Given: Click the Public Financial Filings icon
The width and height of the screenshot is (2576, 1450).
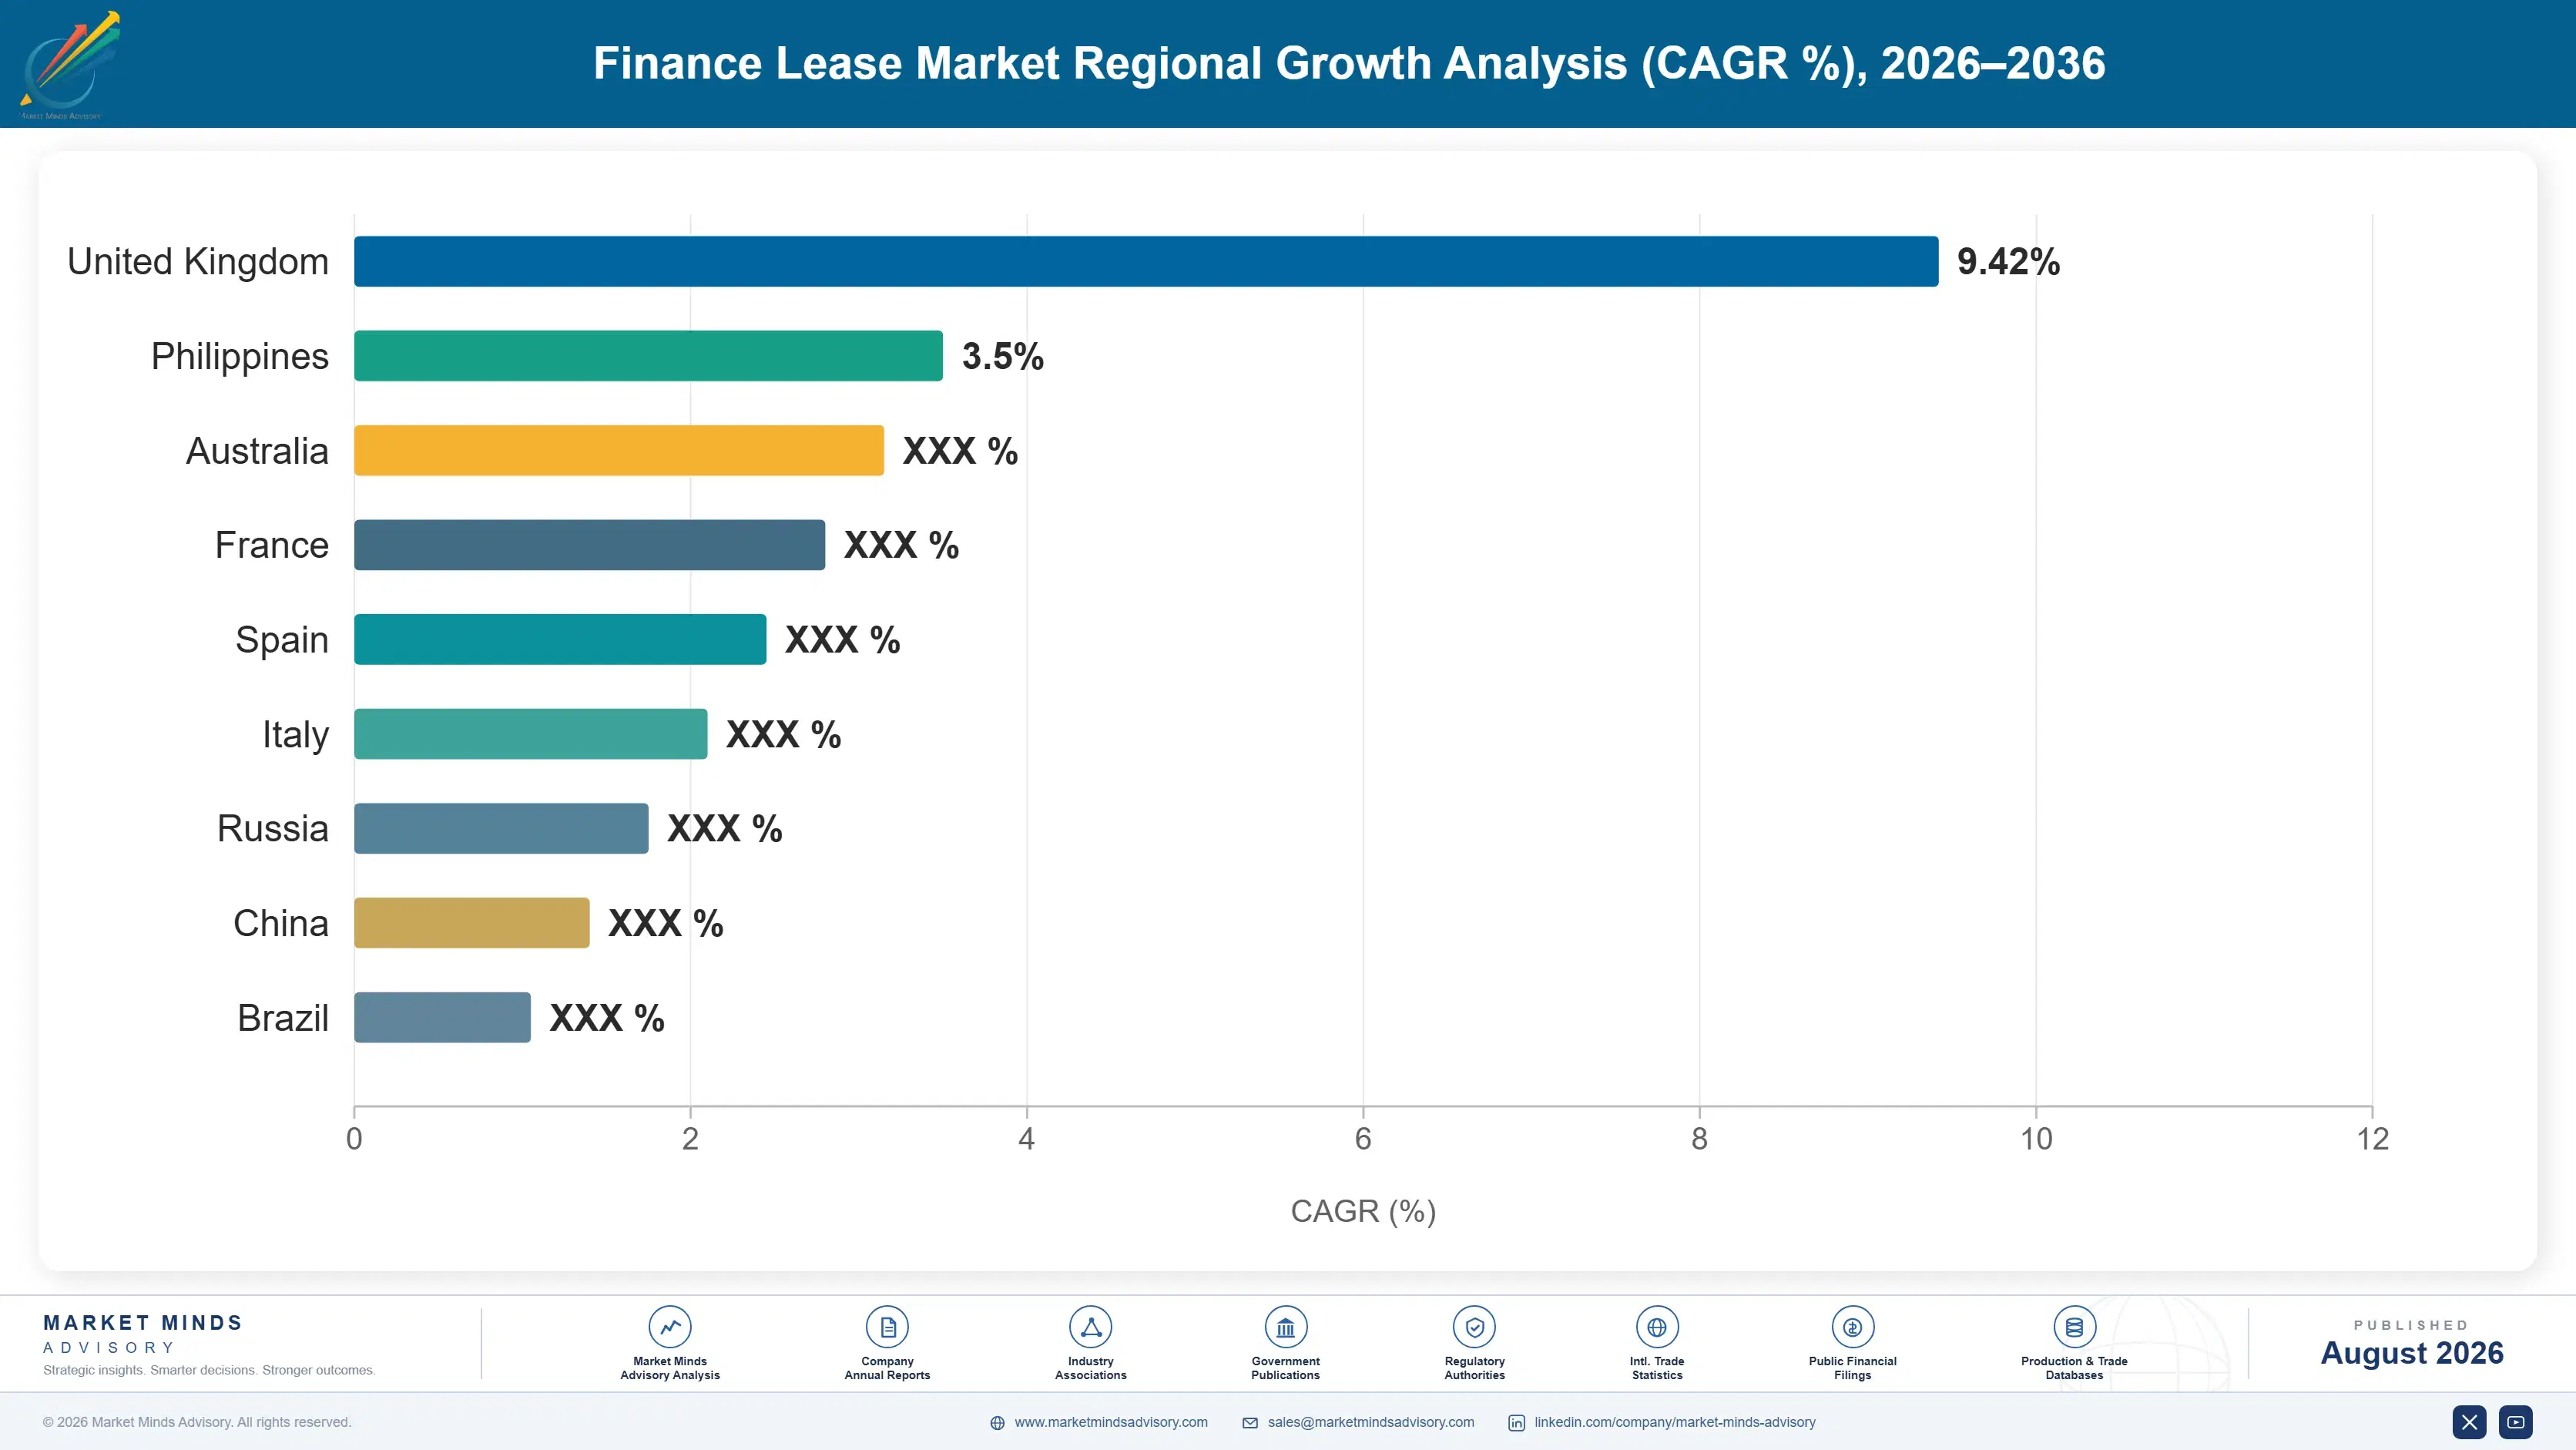Looking at the screenshot, I should (x=1852, y=1327).
